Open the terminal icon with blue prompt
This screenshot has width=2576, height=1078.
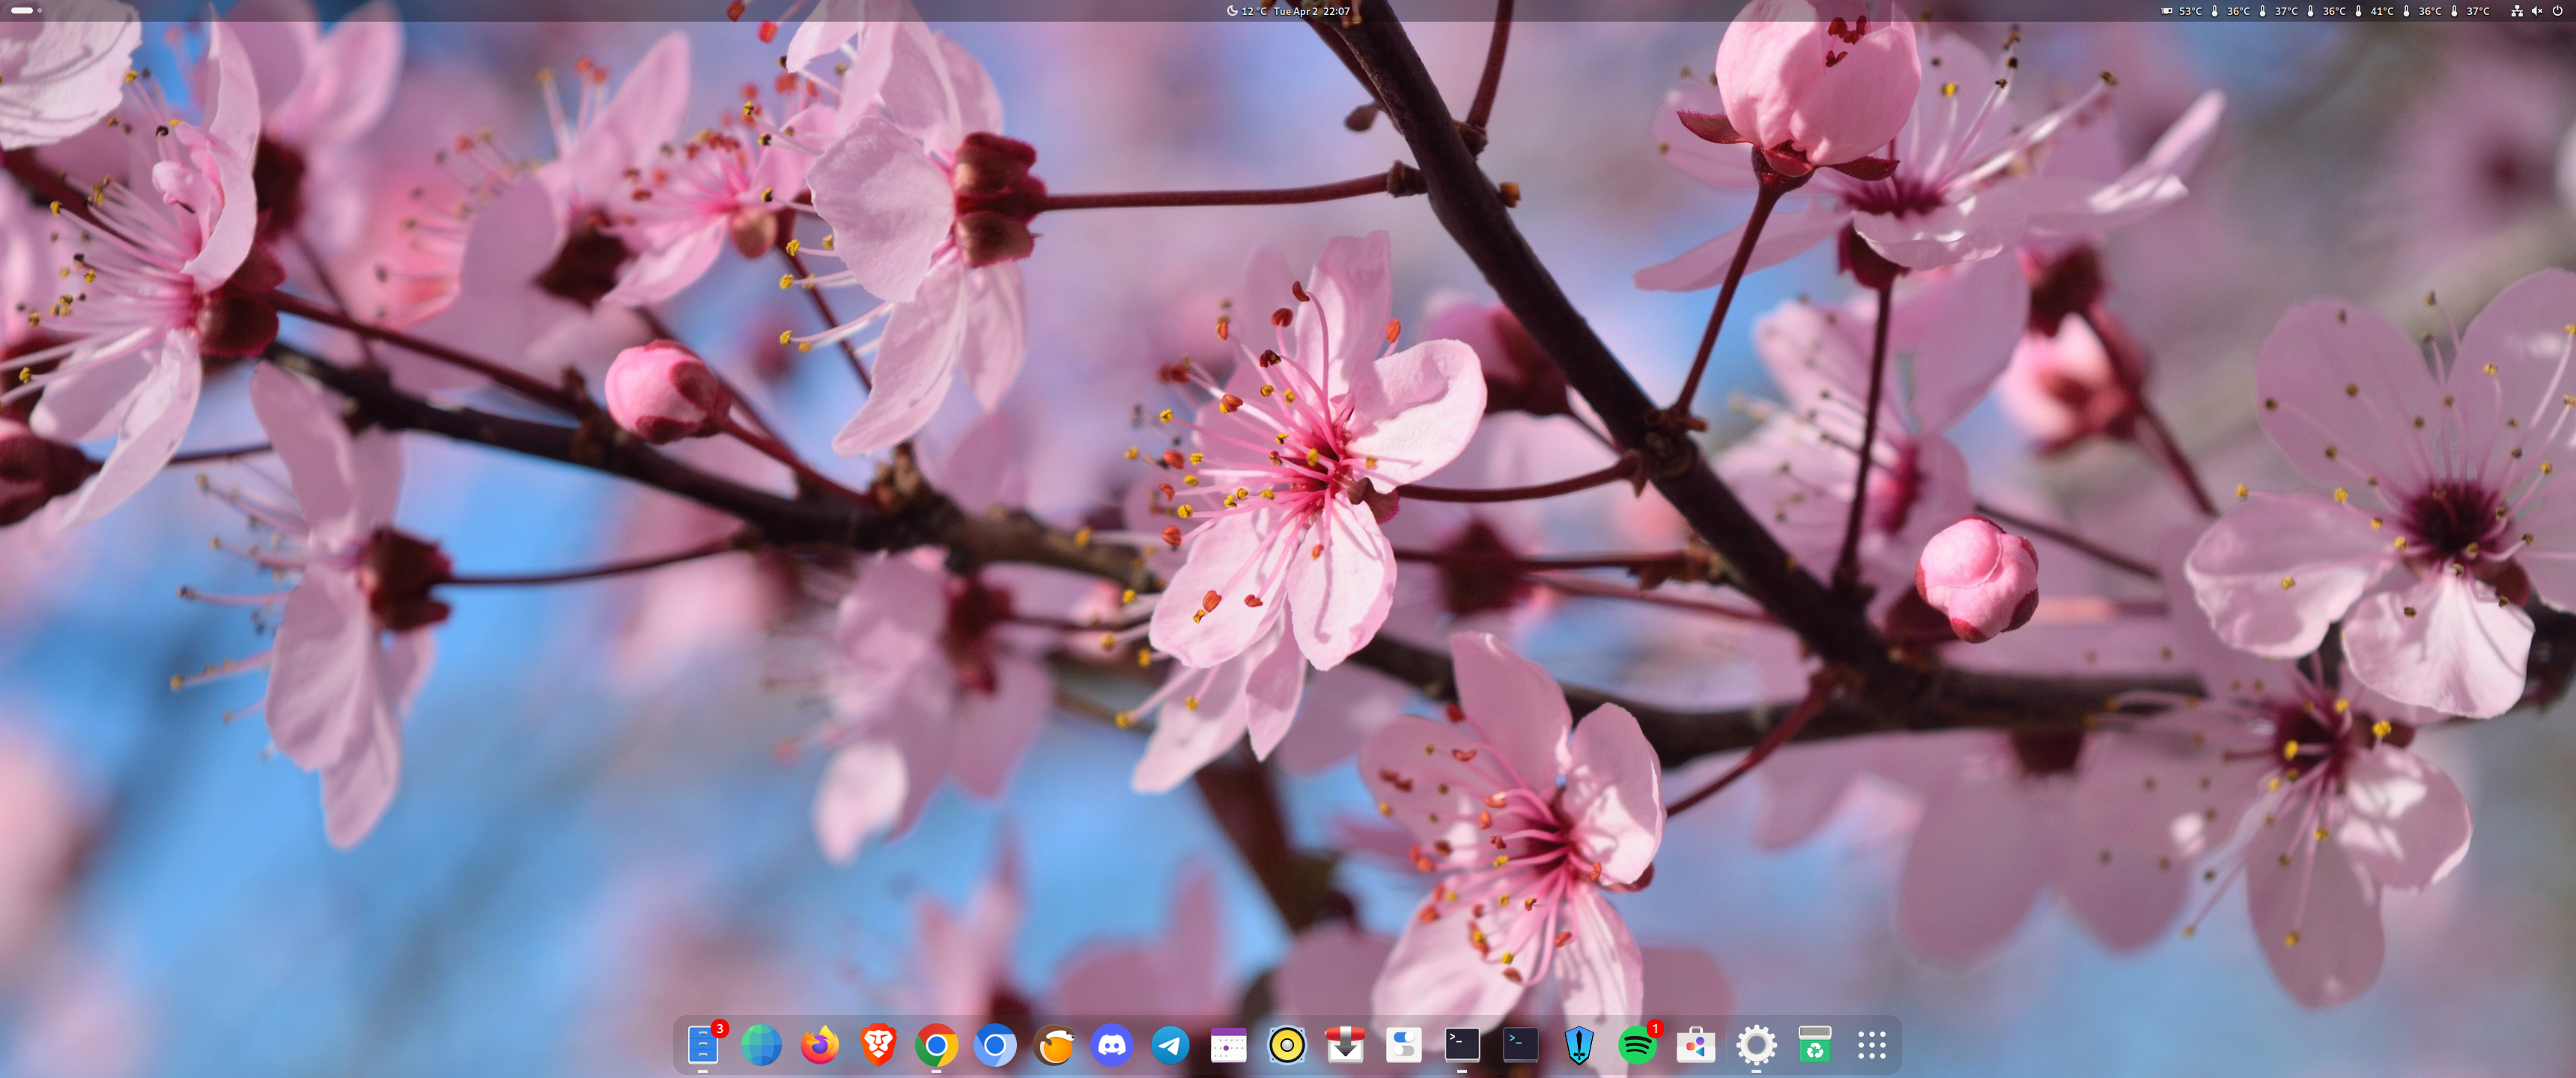tap(1520, 1045)
